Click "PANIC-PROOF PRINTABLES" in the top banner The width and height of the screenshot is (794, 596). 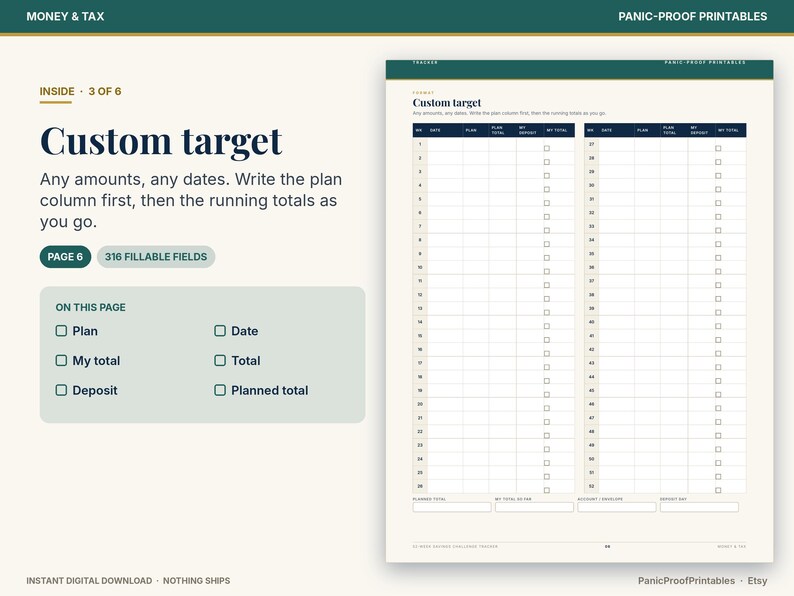tap(693, 17)
